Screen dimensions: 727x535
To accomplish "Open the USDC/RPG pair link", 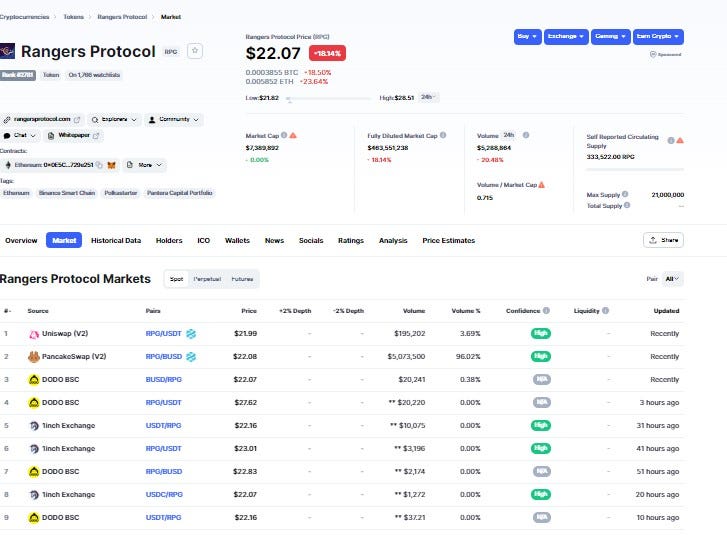I will (x=164, y=495).
